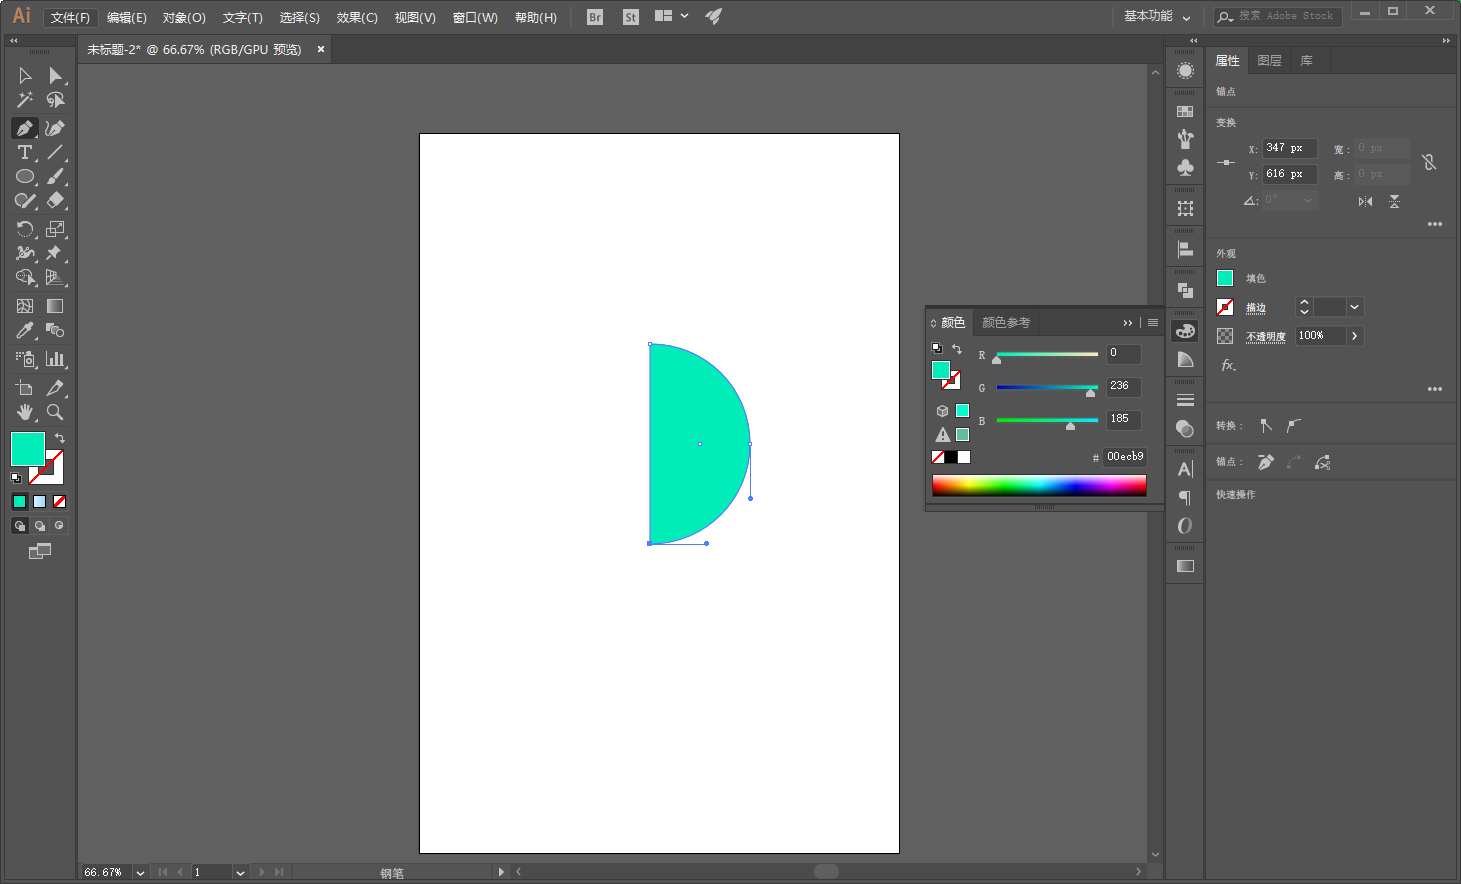This screenshot has height=884, width=1461.
Task: Open the Color panel flyout menu
Action: pos(1153,323)
